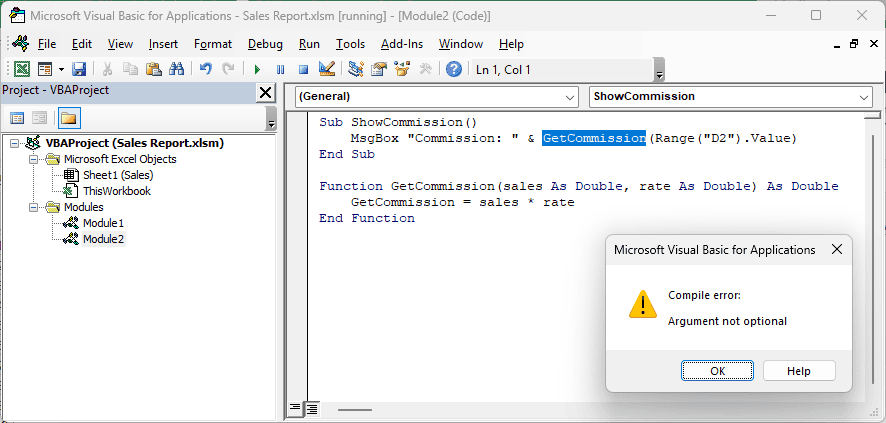Select Module2 in the tree
Screen dimensions: 886x423
click(x=103, y=239)
